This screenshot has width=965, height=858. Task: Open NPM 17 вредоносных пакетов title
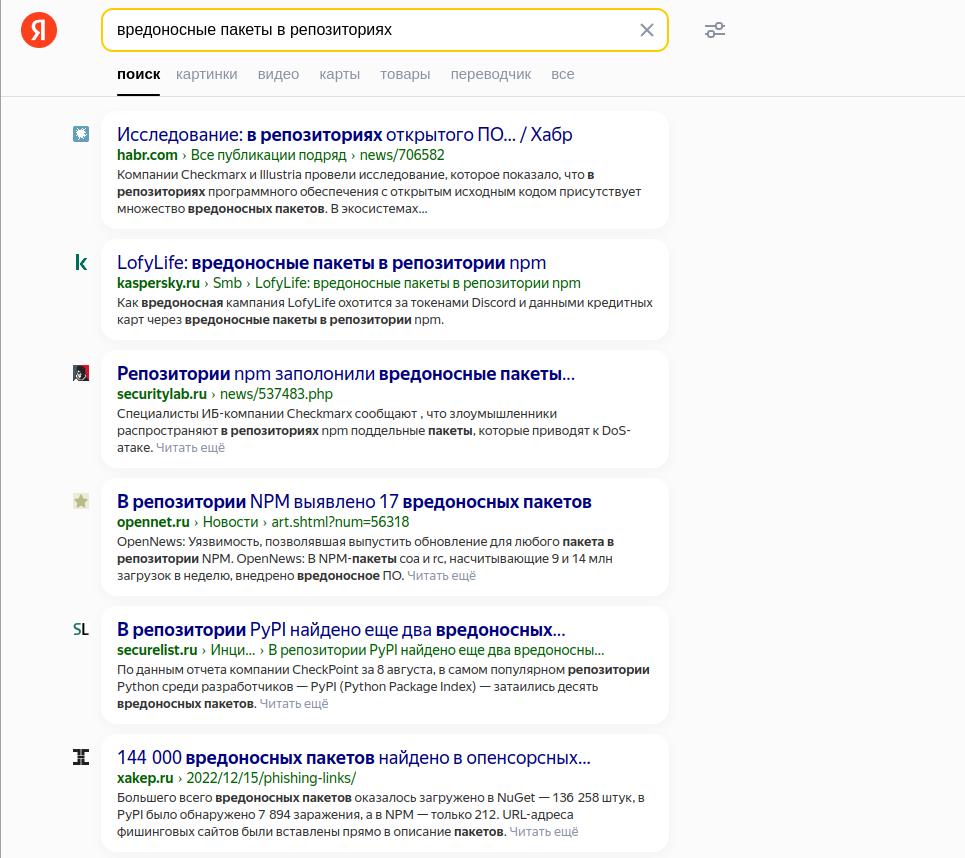point(354,502)
